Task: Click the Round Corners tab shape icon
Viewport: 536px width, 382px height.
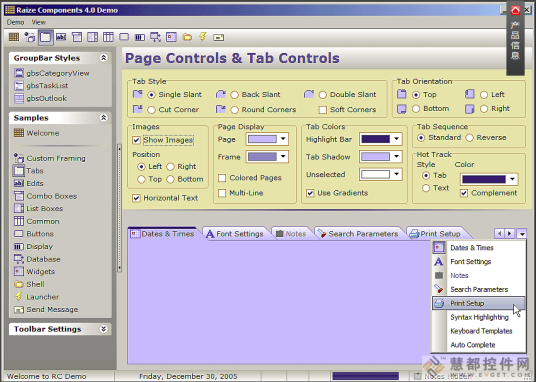Action: point(221,109)
